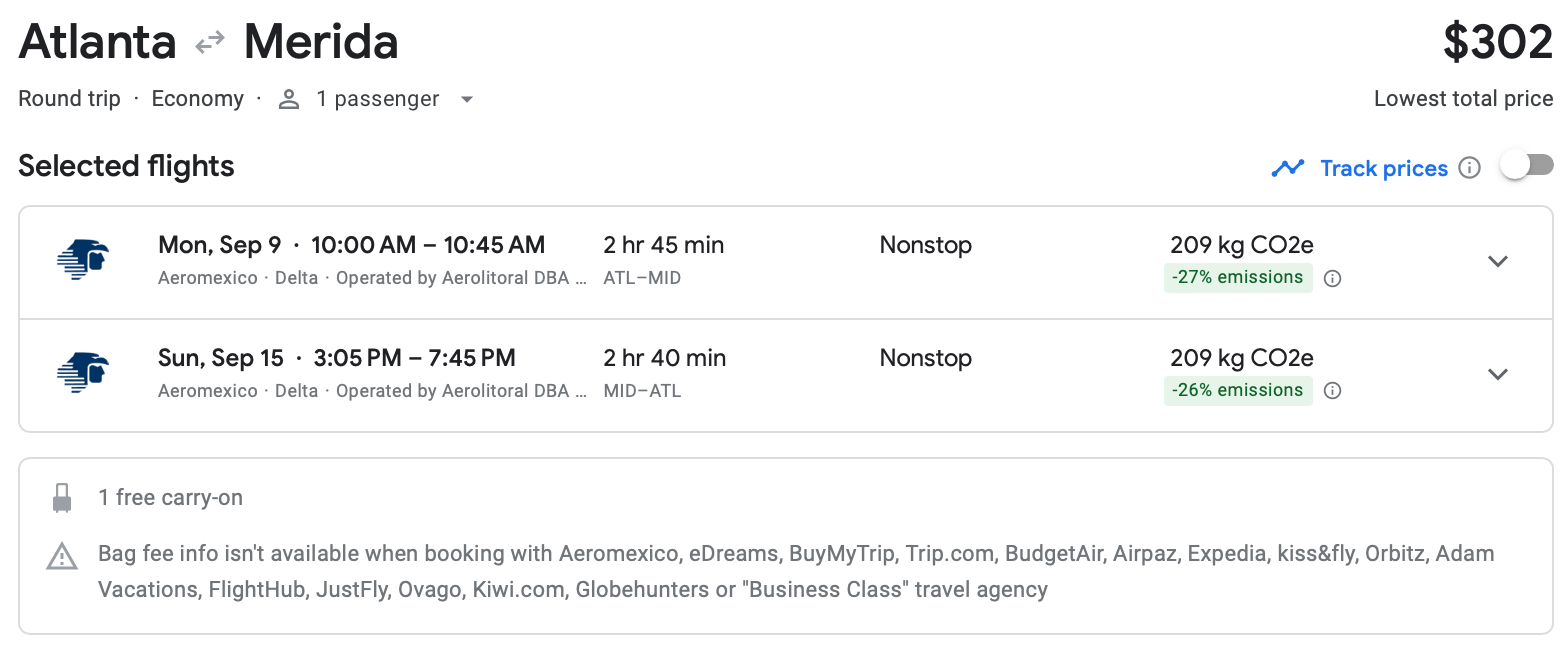Click the -26% emissions badge
This screenshot has width=1566, height=646.
pyautogui.click(x=1236, y=390)
